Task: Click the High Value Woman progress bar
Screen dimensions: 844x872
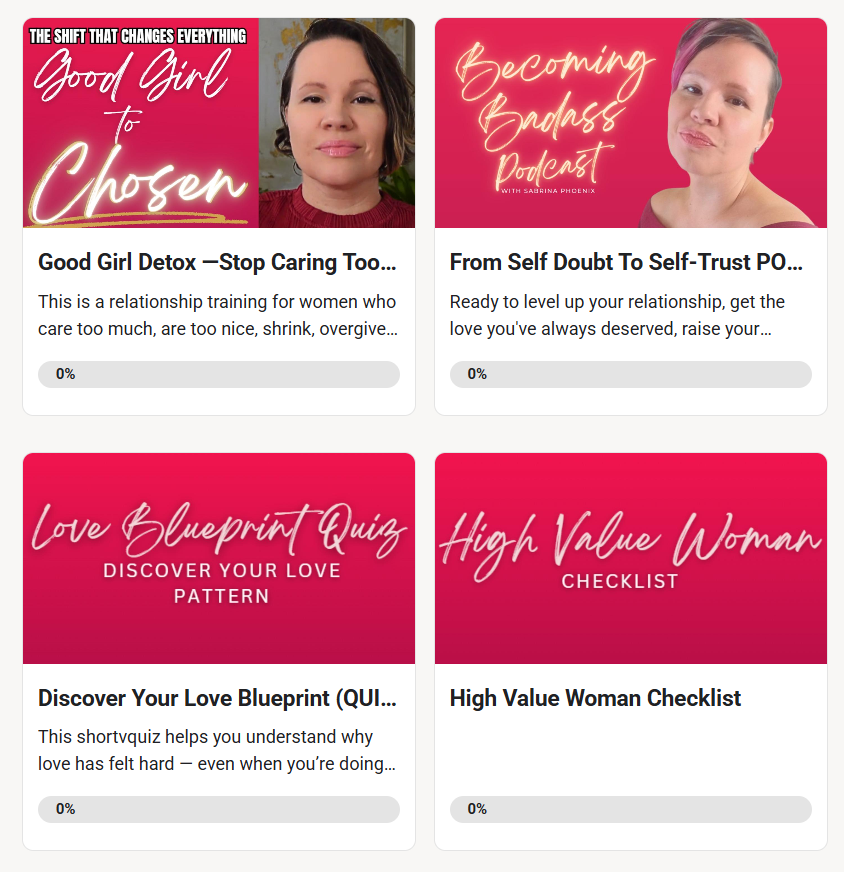Action: [x=630, y=809]
